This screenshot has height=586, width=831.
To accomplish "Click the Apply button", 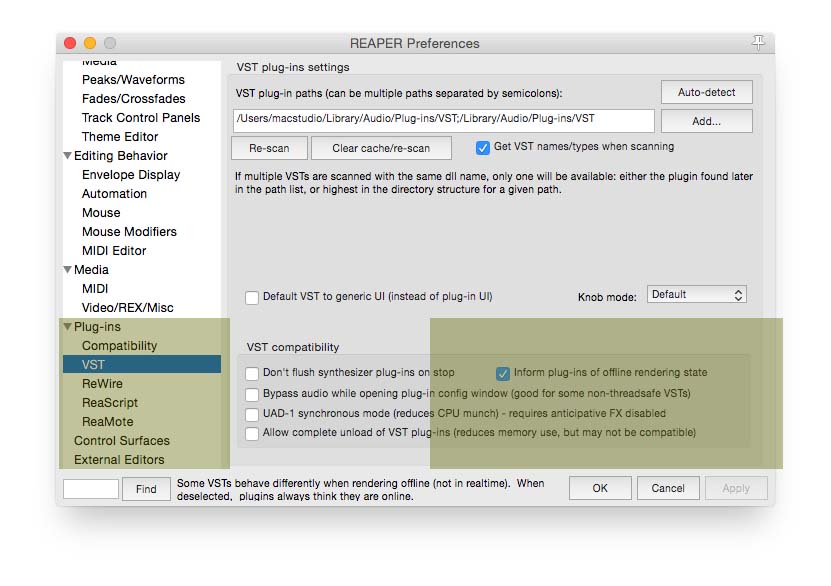I will (736, 489).
